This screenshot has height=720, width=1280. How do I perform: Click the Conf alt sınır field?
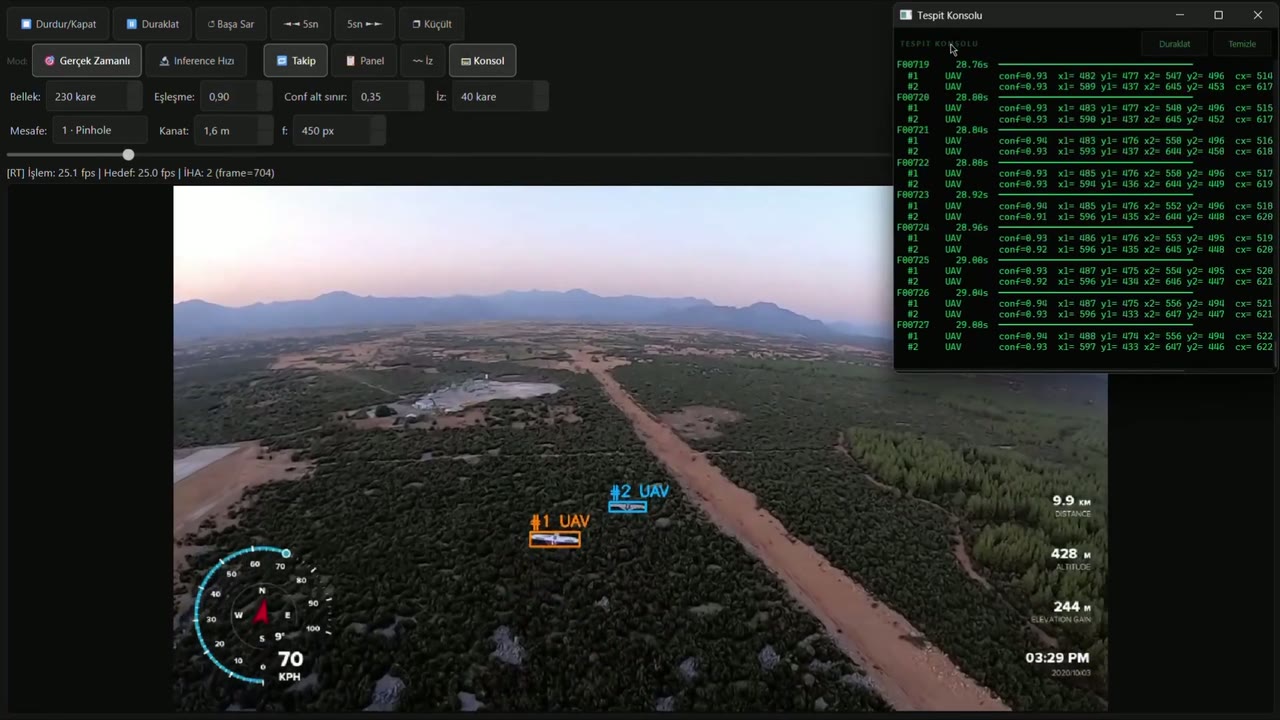[389, 97]
